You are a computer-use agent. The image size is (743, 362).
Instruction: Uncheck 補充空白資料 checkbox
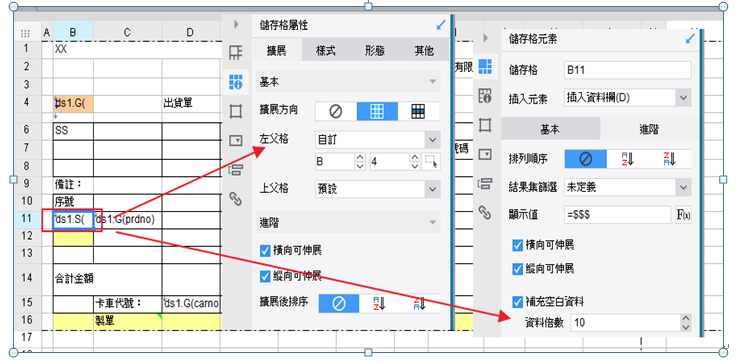[517, 301]
